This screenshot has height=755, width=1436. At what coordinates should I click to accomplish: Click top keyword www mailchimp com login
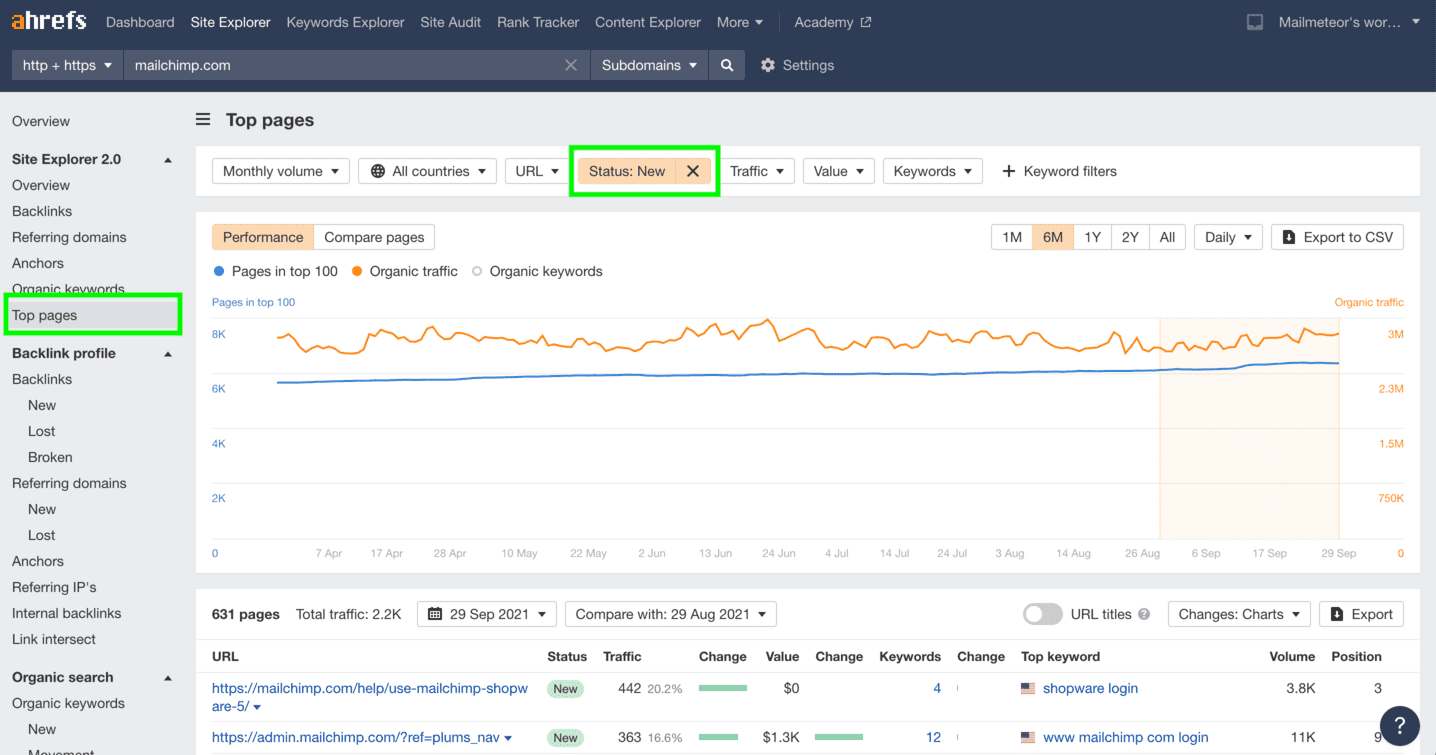click(1125, 738)
